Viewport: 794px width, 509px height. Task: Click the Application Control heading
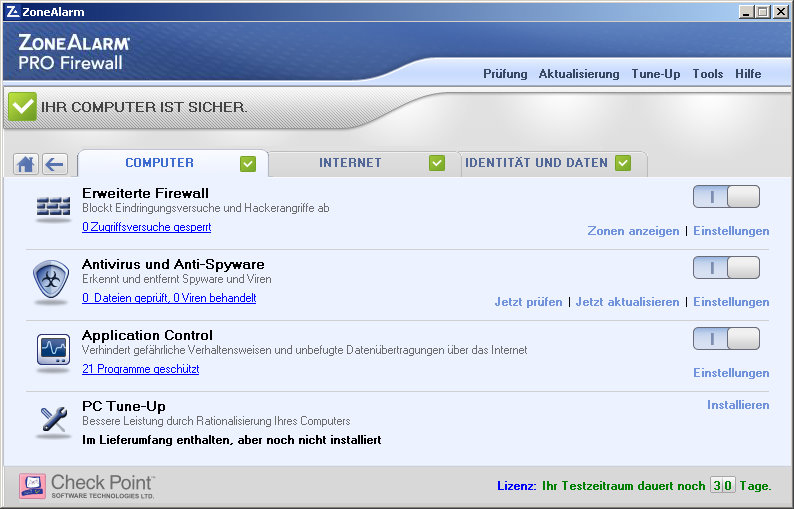[147, 335]
